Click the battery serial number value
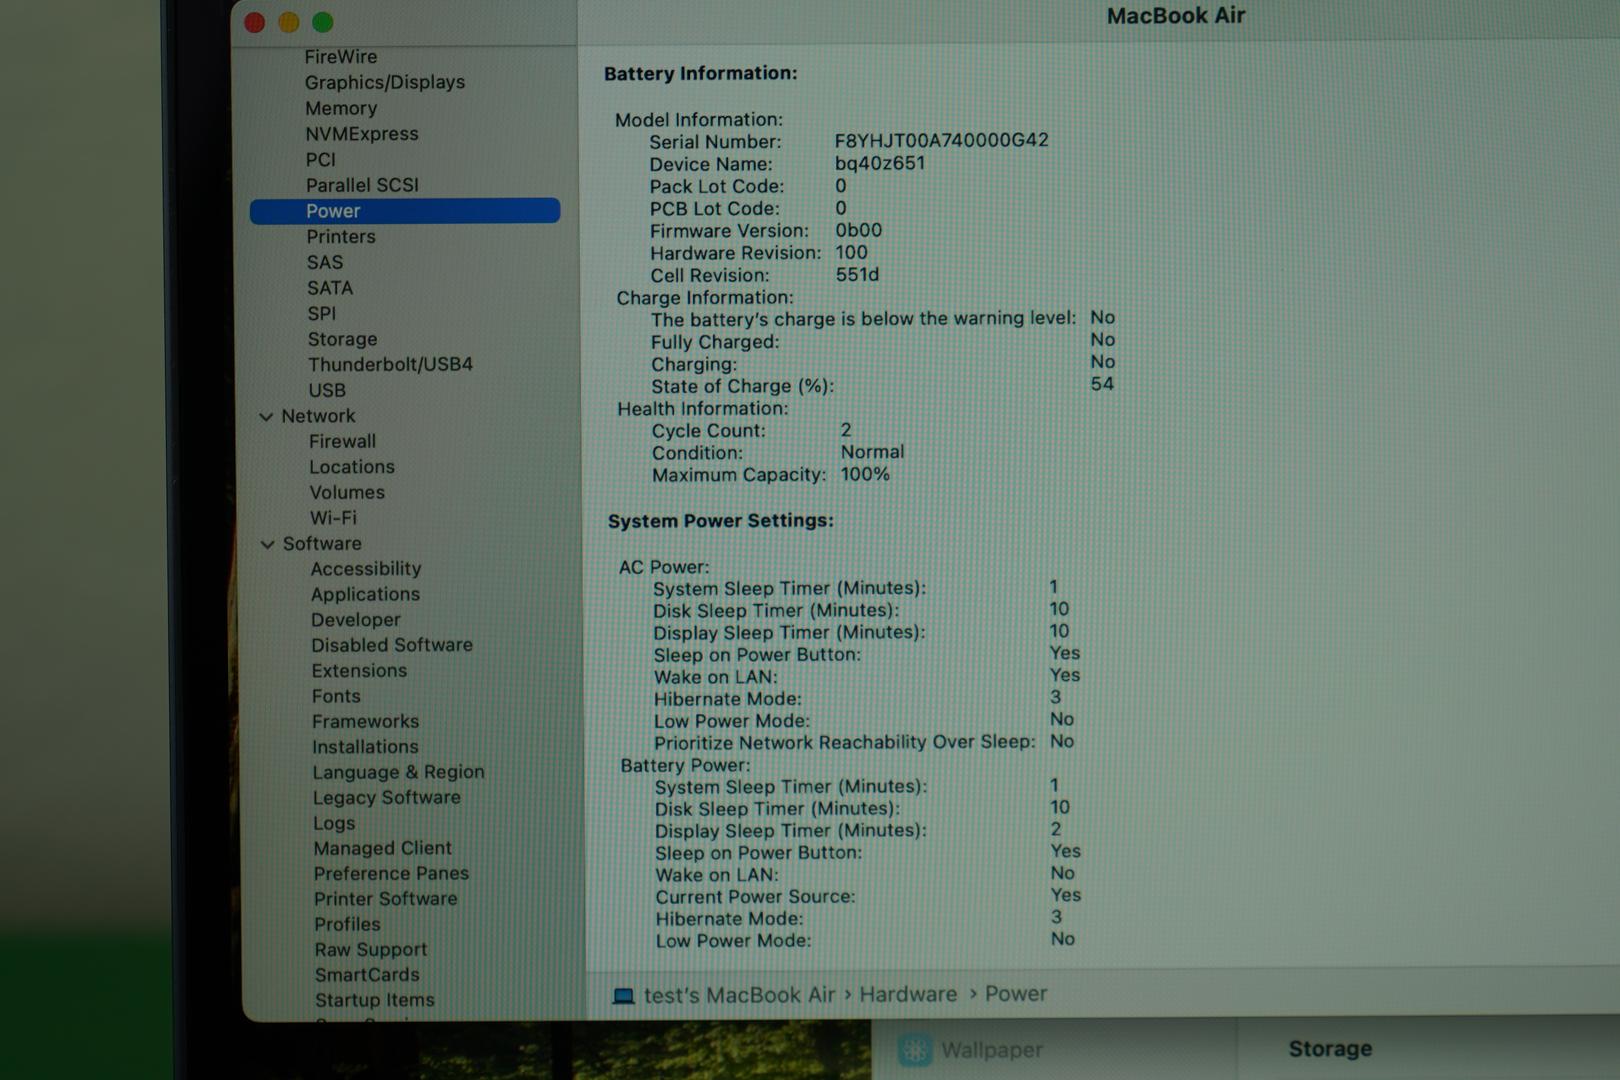Image resolution: width=1620 pixels, height=1080 pixels. coord(941,141)
